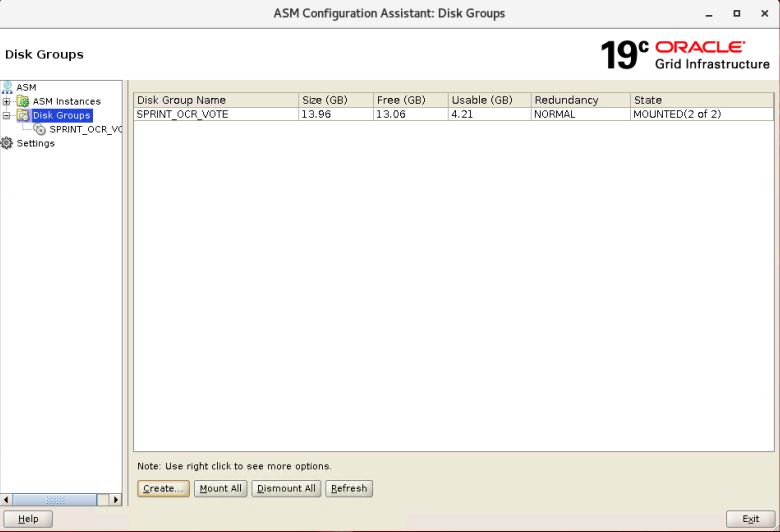Click the 4.21 usable cell
This screenshot has height=532, width=780.
click(x=489, y=114)
